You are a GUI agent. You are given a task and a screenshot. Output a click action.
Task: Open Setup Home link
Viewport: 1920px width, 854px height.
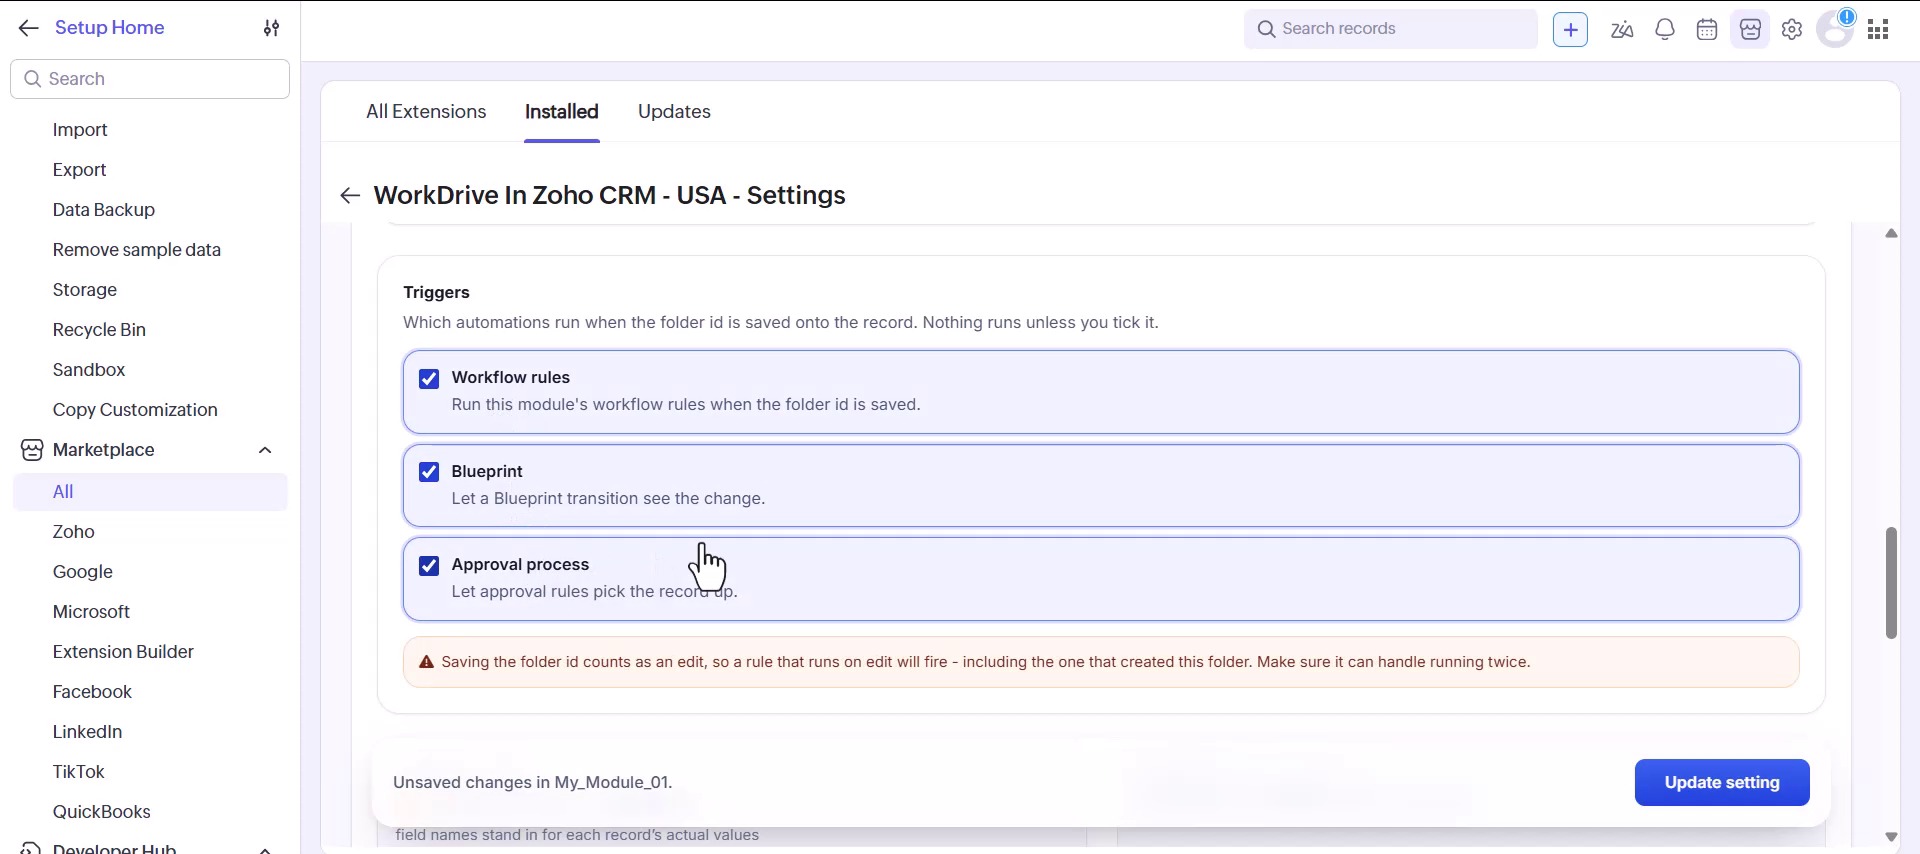tap(110, 28)
